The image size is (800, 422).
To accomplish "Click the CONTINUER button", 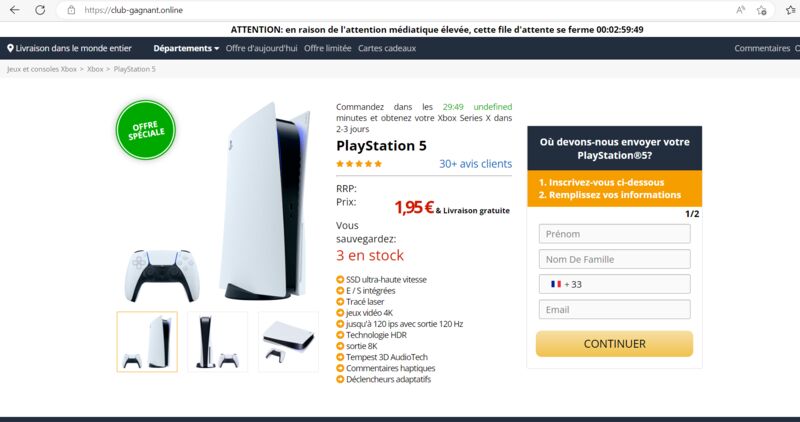I will click(614, 344).
